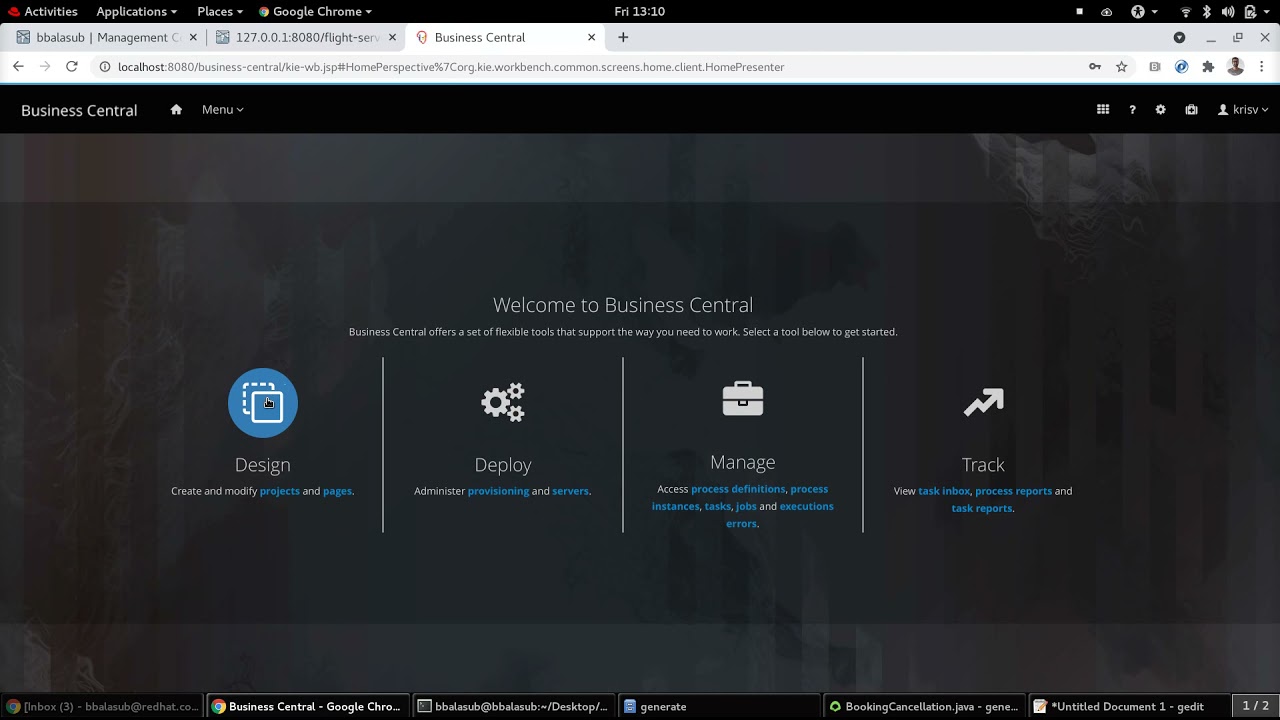Switch to BookingCancellation.java taskbar window
The width and height of the screenshot is (1280, 720).
point(923,706)
